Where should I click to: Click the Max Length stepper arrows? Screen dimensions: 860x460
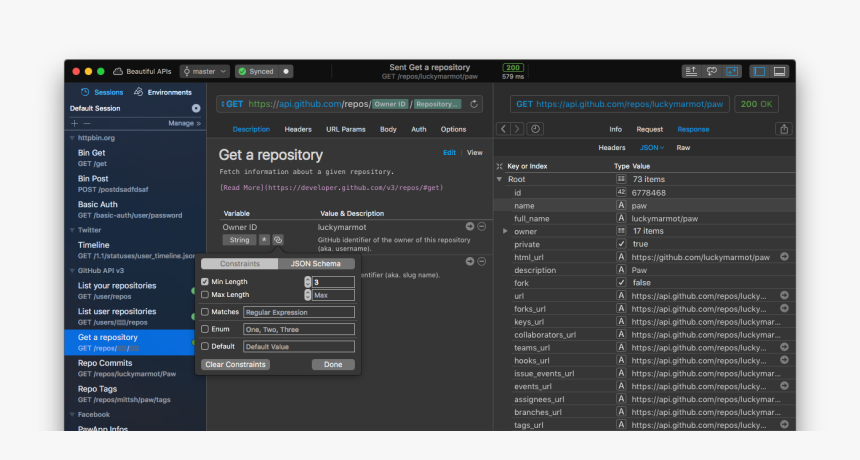tap(307, 295)
